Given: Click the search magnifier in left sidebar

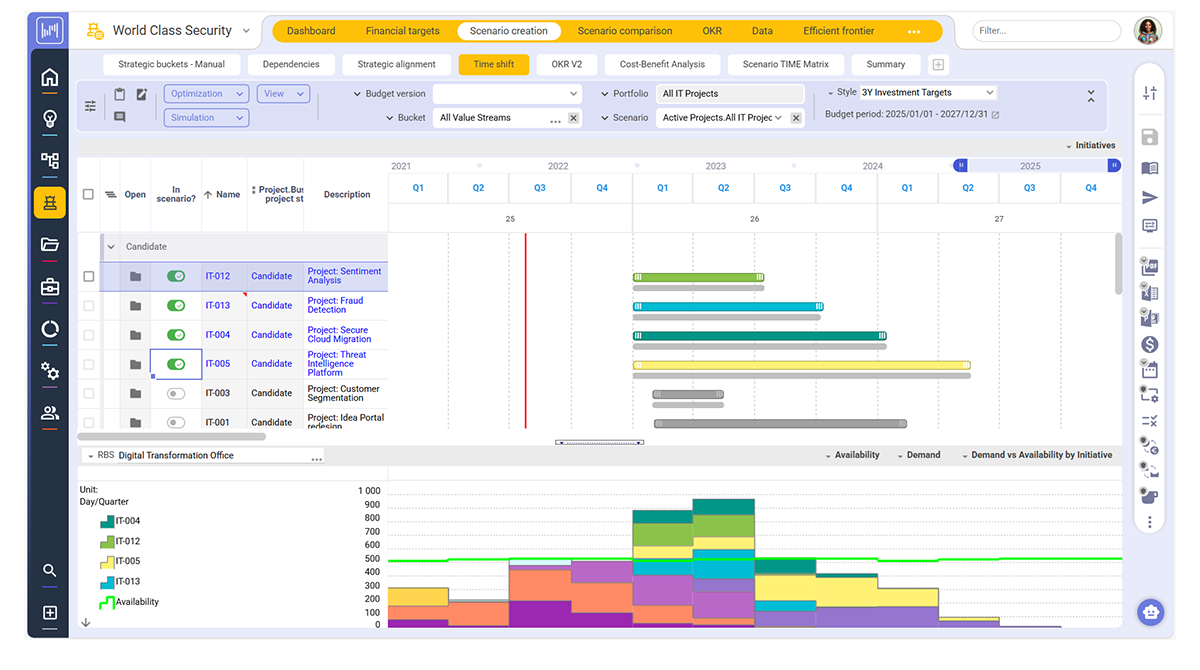Looking at the screenshot, I should 49,571.
